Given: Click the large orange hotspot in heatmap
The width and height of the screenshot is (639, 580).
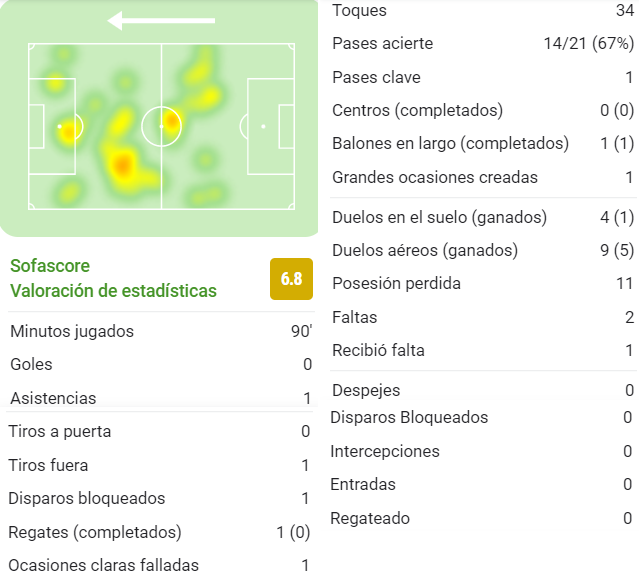Looking at the screenshot, I should [122, 165].
